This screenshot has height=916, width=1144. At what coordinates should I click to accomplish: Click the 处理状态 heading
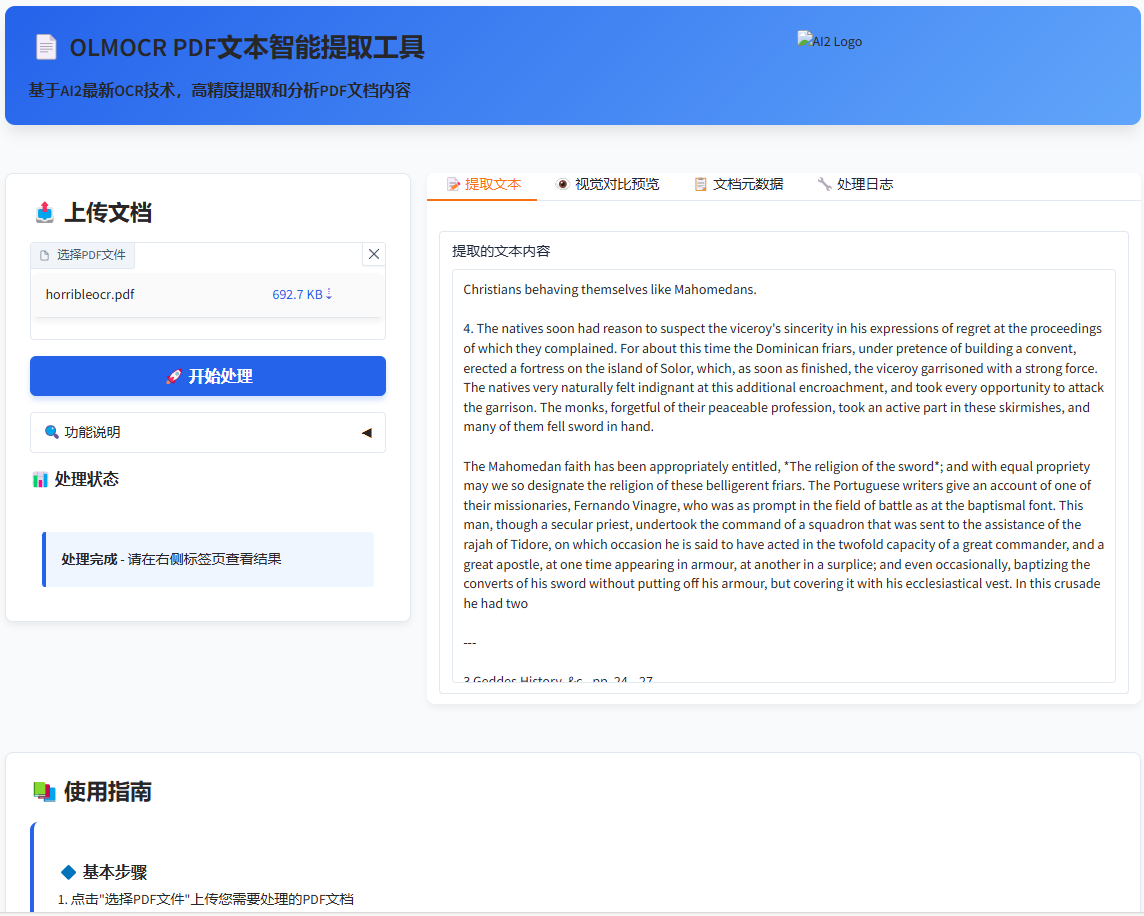87,480
